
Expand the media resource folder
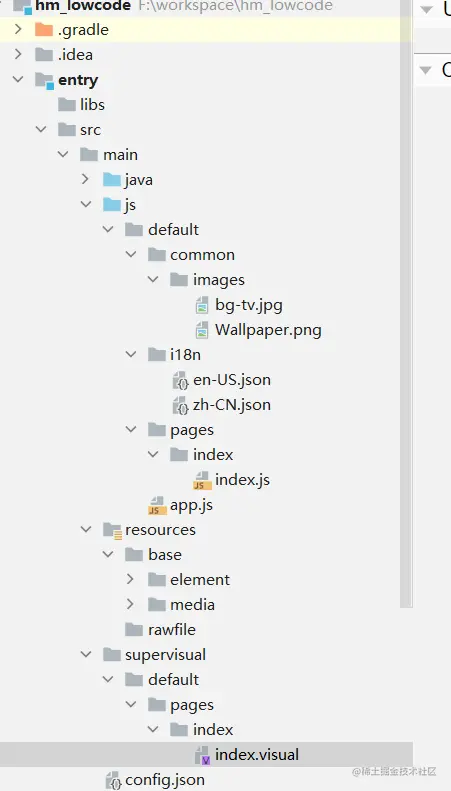tap(130, 604)
